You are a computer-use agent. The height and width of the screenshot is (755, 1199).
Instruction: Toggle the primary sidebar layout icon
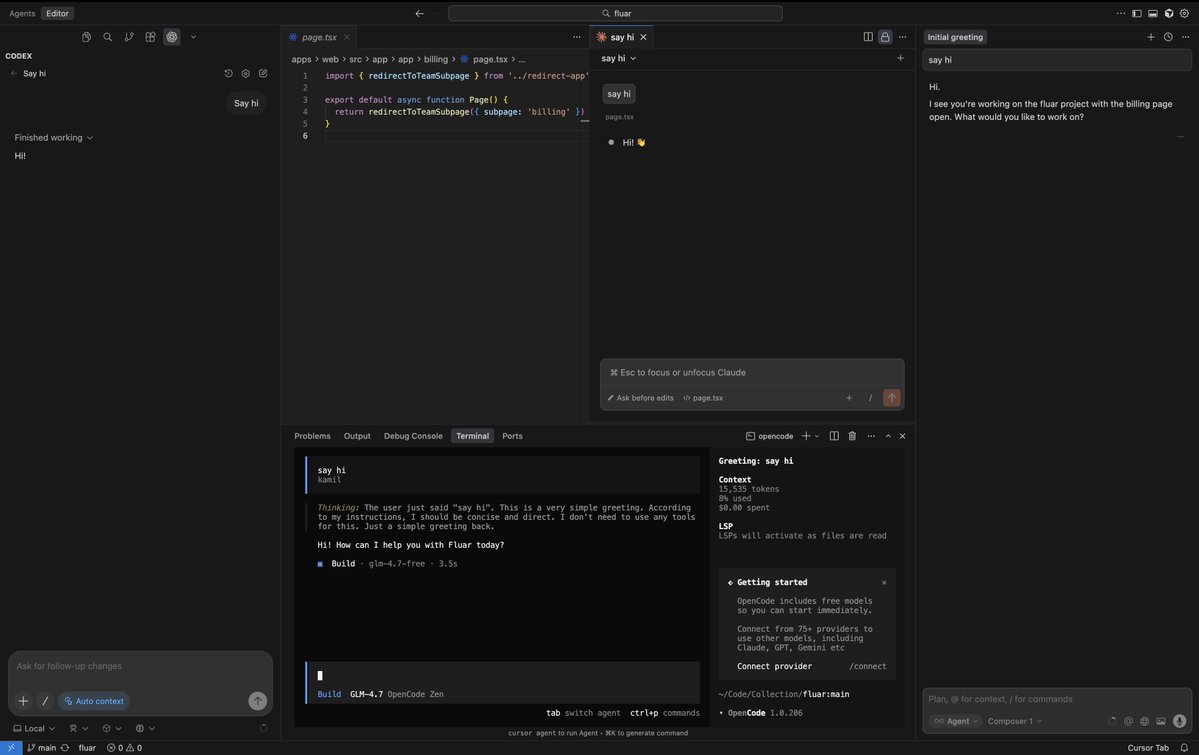pos(1136,13)
